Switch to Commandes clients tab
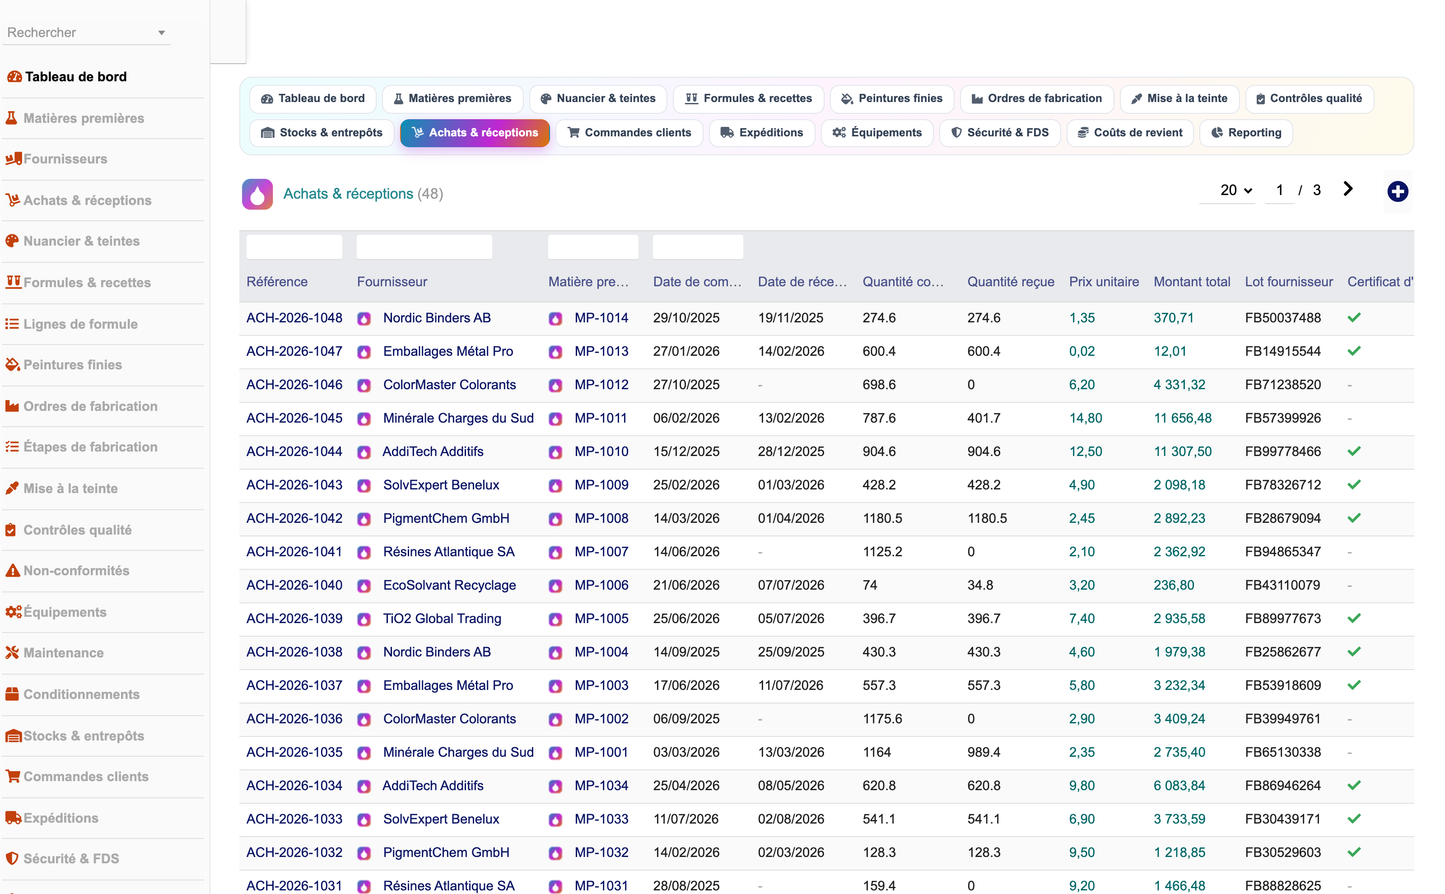The height and width of the screenshot is (894, 1445). tap(629, 133)
